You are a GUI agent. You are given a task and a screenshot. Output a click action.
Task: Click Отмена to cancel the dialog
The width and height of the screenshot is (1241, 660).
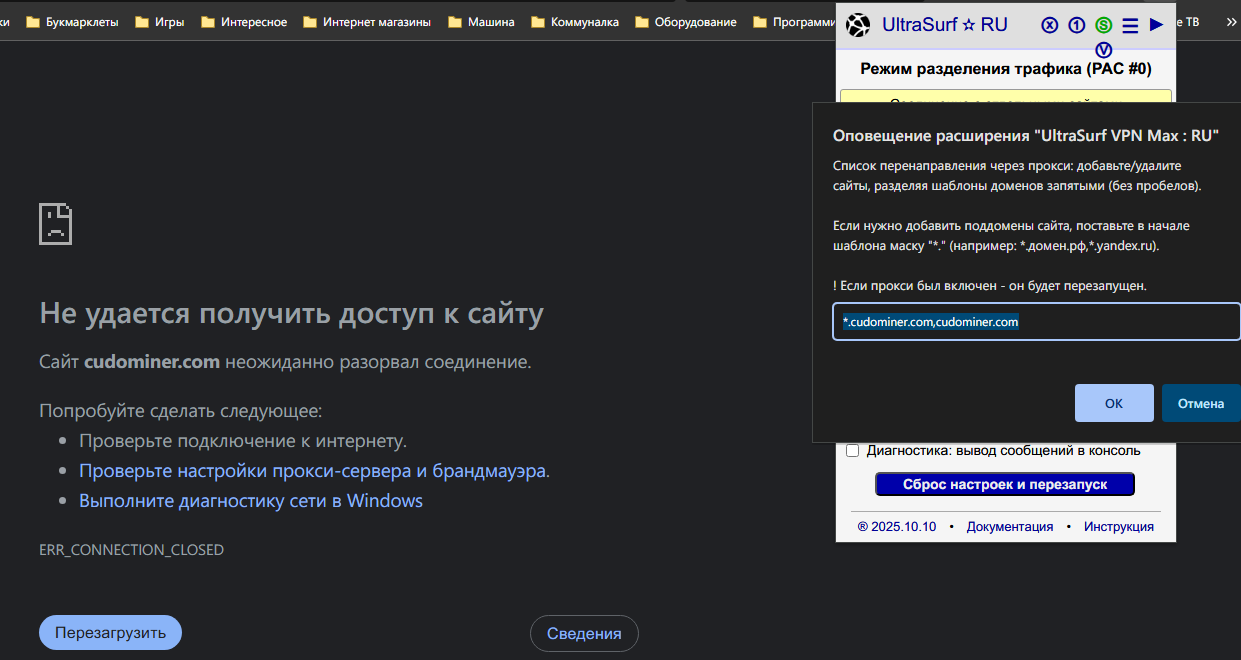click(1201, 403)
